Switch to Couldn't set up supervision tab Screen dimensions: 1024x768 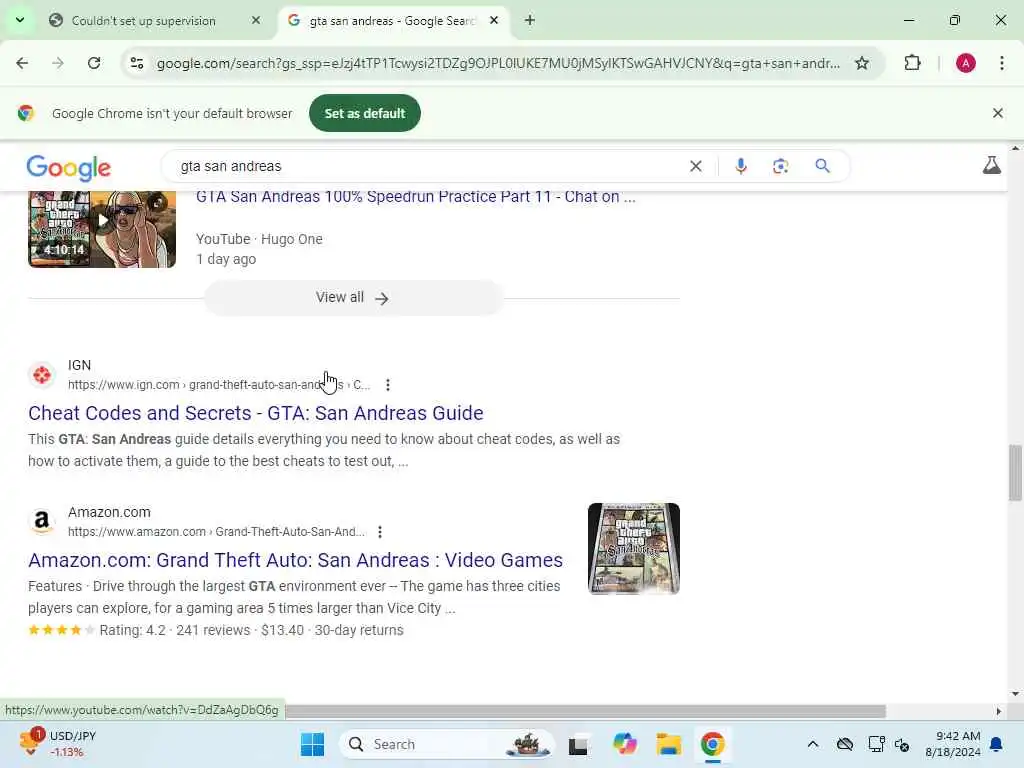click(x=144, y=21)
